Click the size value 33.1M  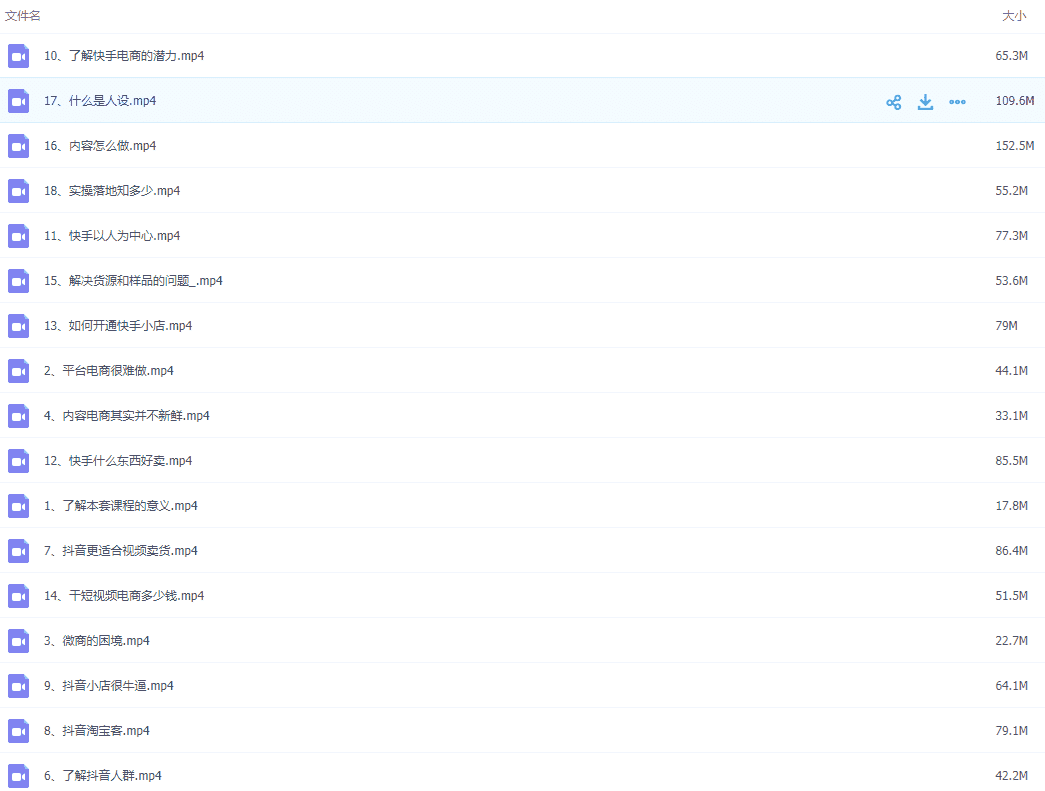coord(1012,416)
